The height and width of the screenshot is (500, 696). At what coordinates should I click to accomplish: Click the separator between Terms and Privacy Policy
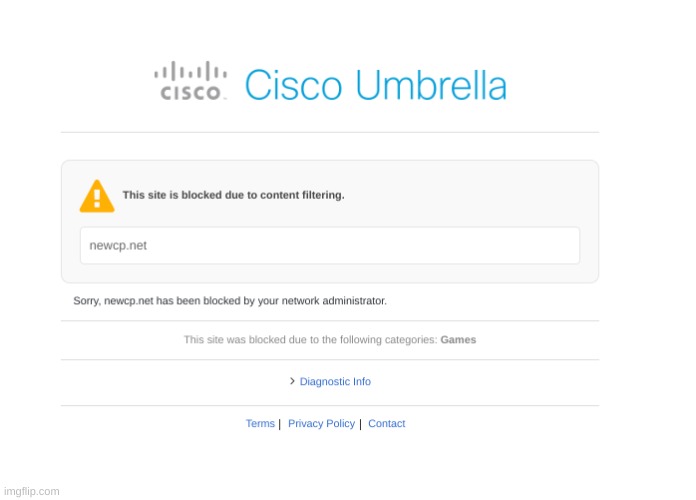[x=279, y=424]
